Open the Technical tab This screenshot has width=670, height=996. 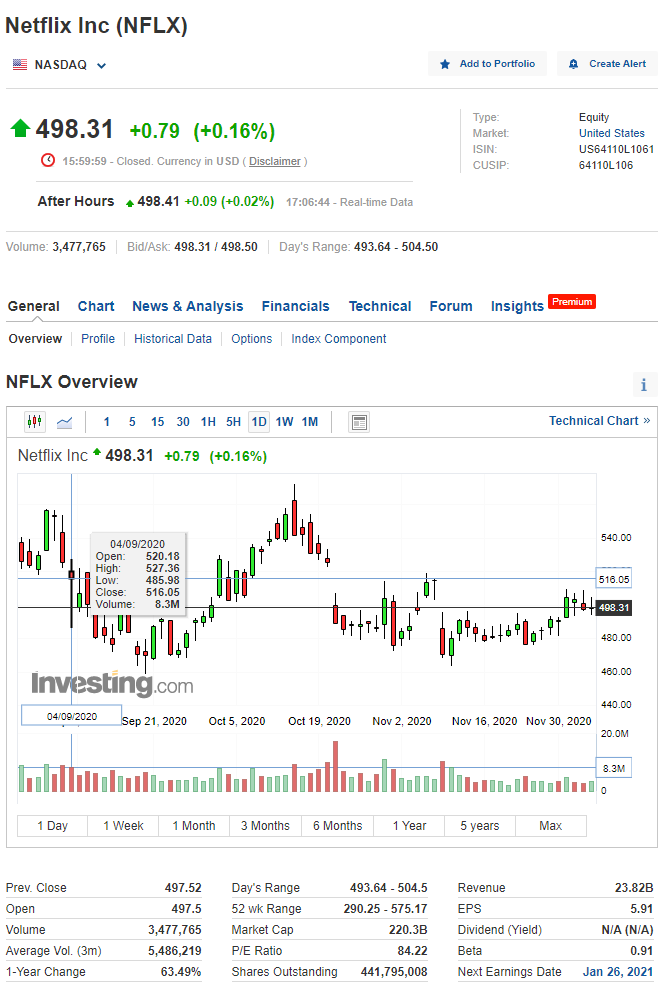point(380,306)
